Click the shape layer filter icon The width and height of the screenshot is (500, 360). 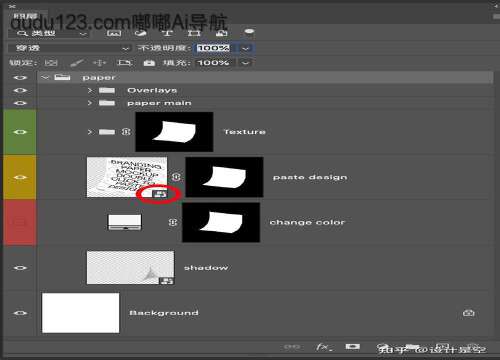point(194,33)
